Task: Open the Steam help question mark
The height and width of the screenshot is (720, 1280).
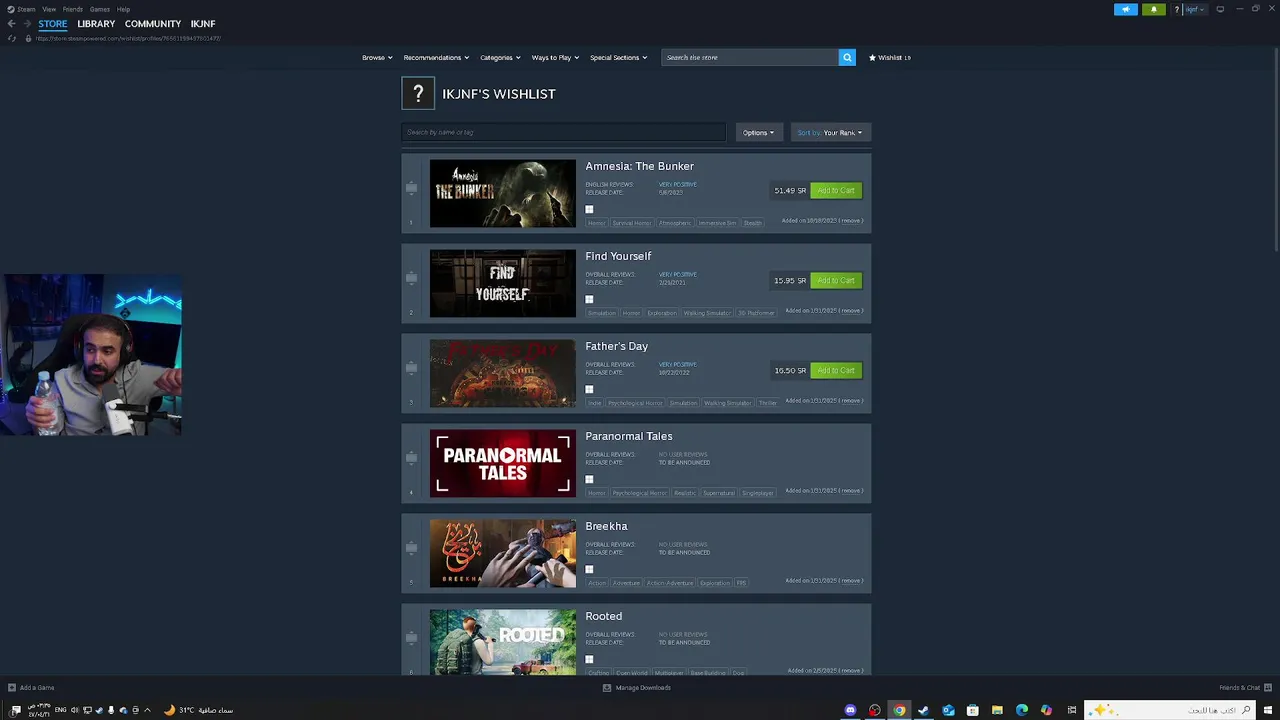Action: point(1177,9)
